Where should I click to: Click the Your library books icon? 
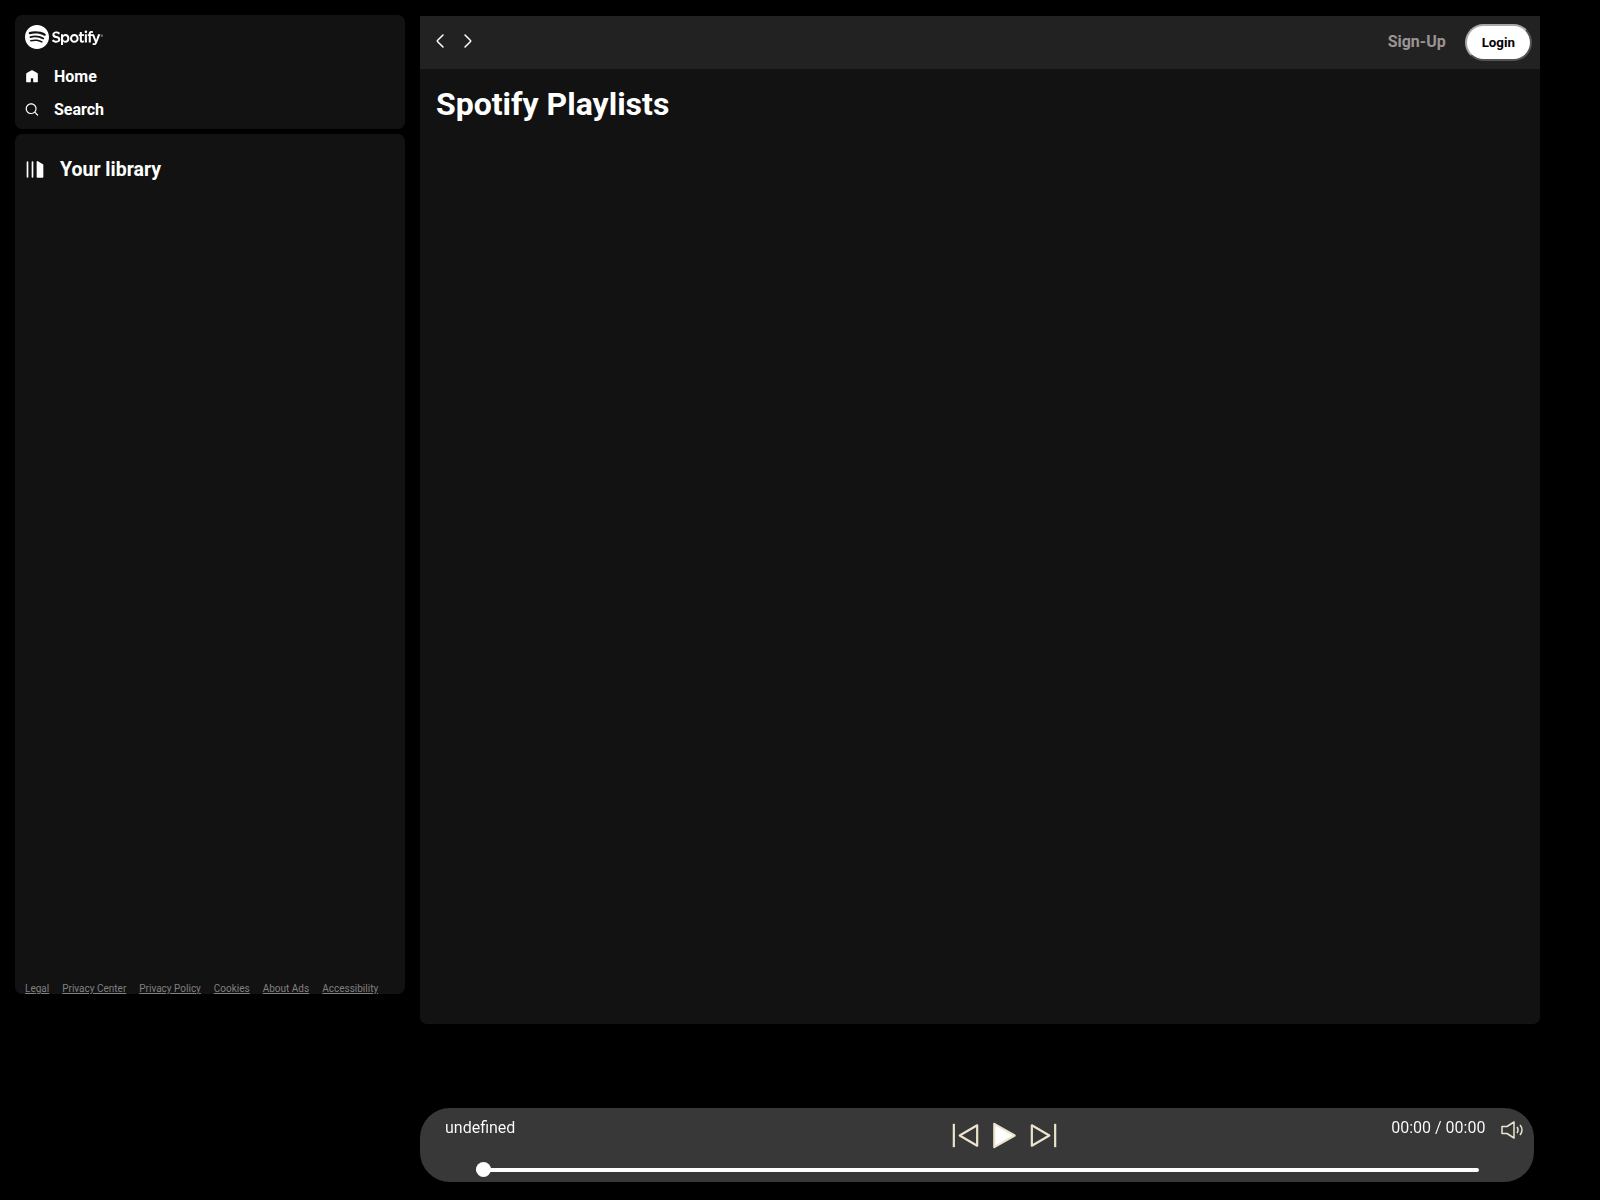coord(35,169)
